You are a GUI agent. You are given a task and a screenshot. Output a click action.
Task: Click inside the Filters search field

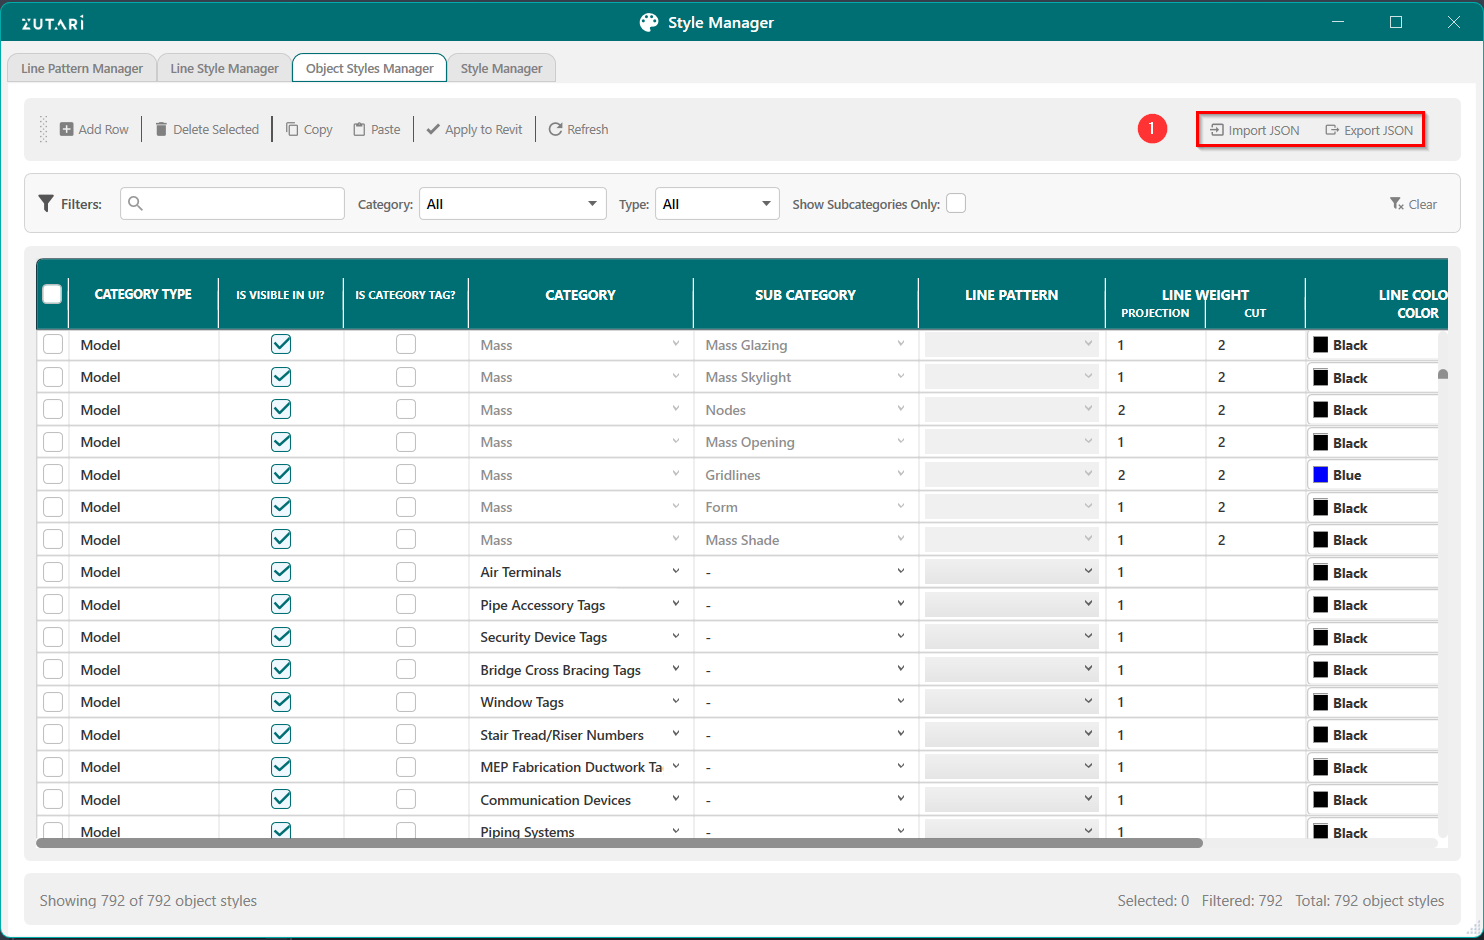[x=240, y=204]
